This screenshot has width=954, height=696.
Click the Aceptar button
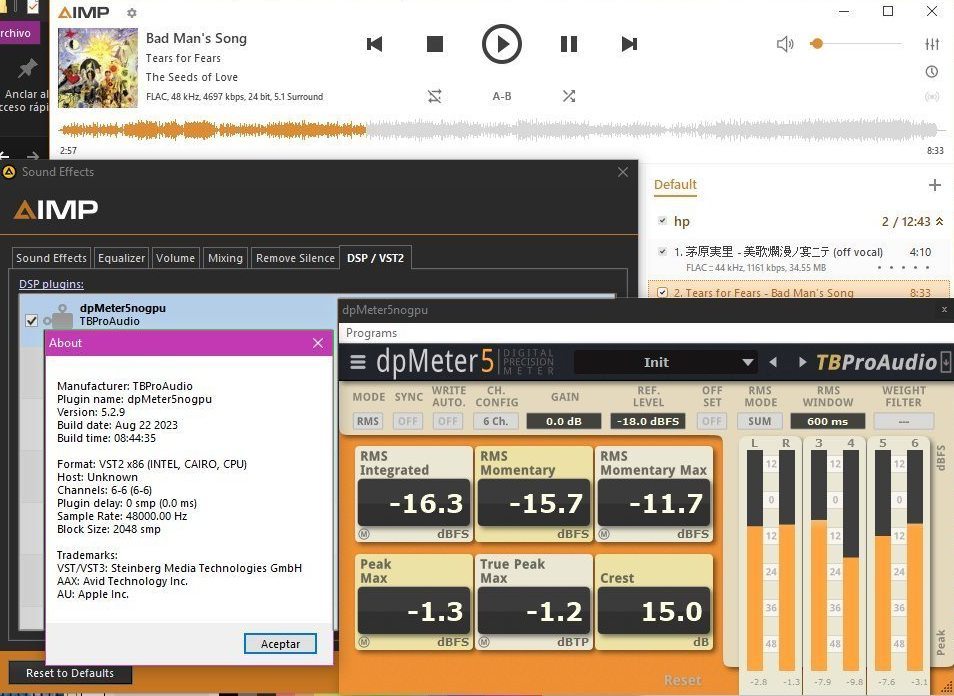click(x=280, y=644)
